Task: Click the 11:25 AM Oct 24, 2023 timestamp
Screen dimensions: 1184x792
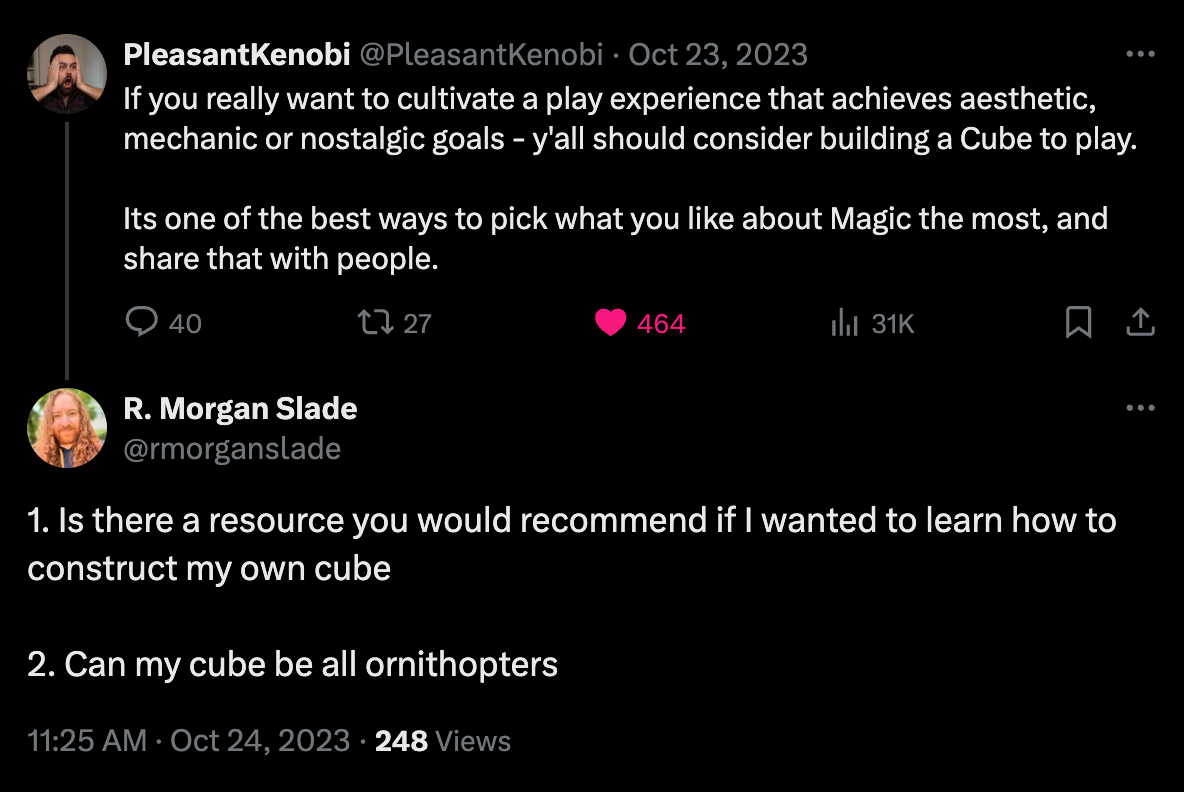Action: point(188,741)
